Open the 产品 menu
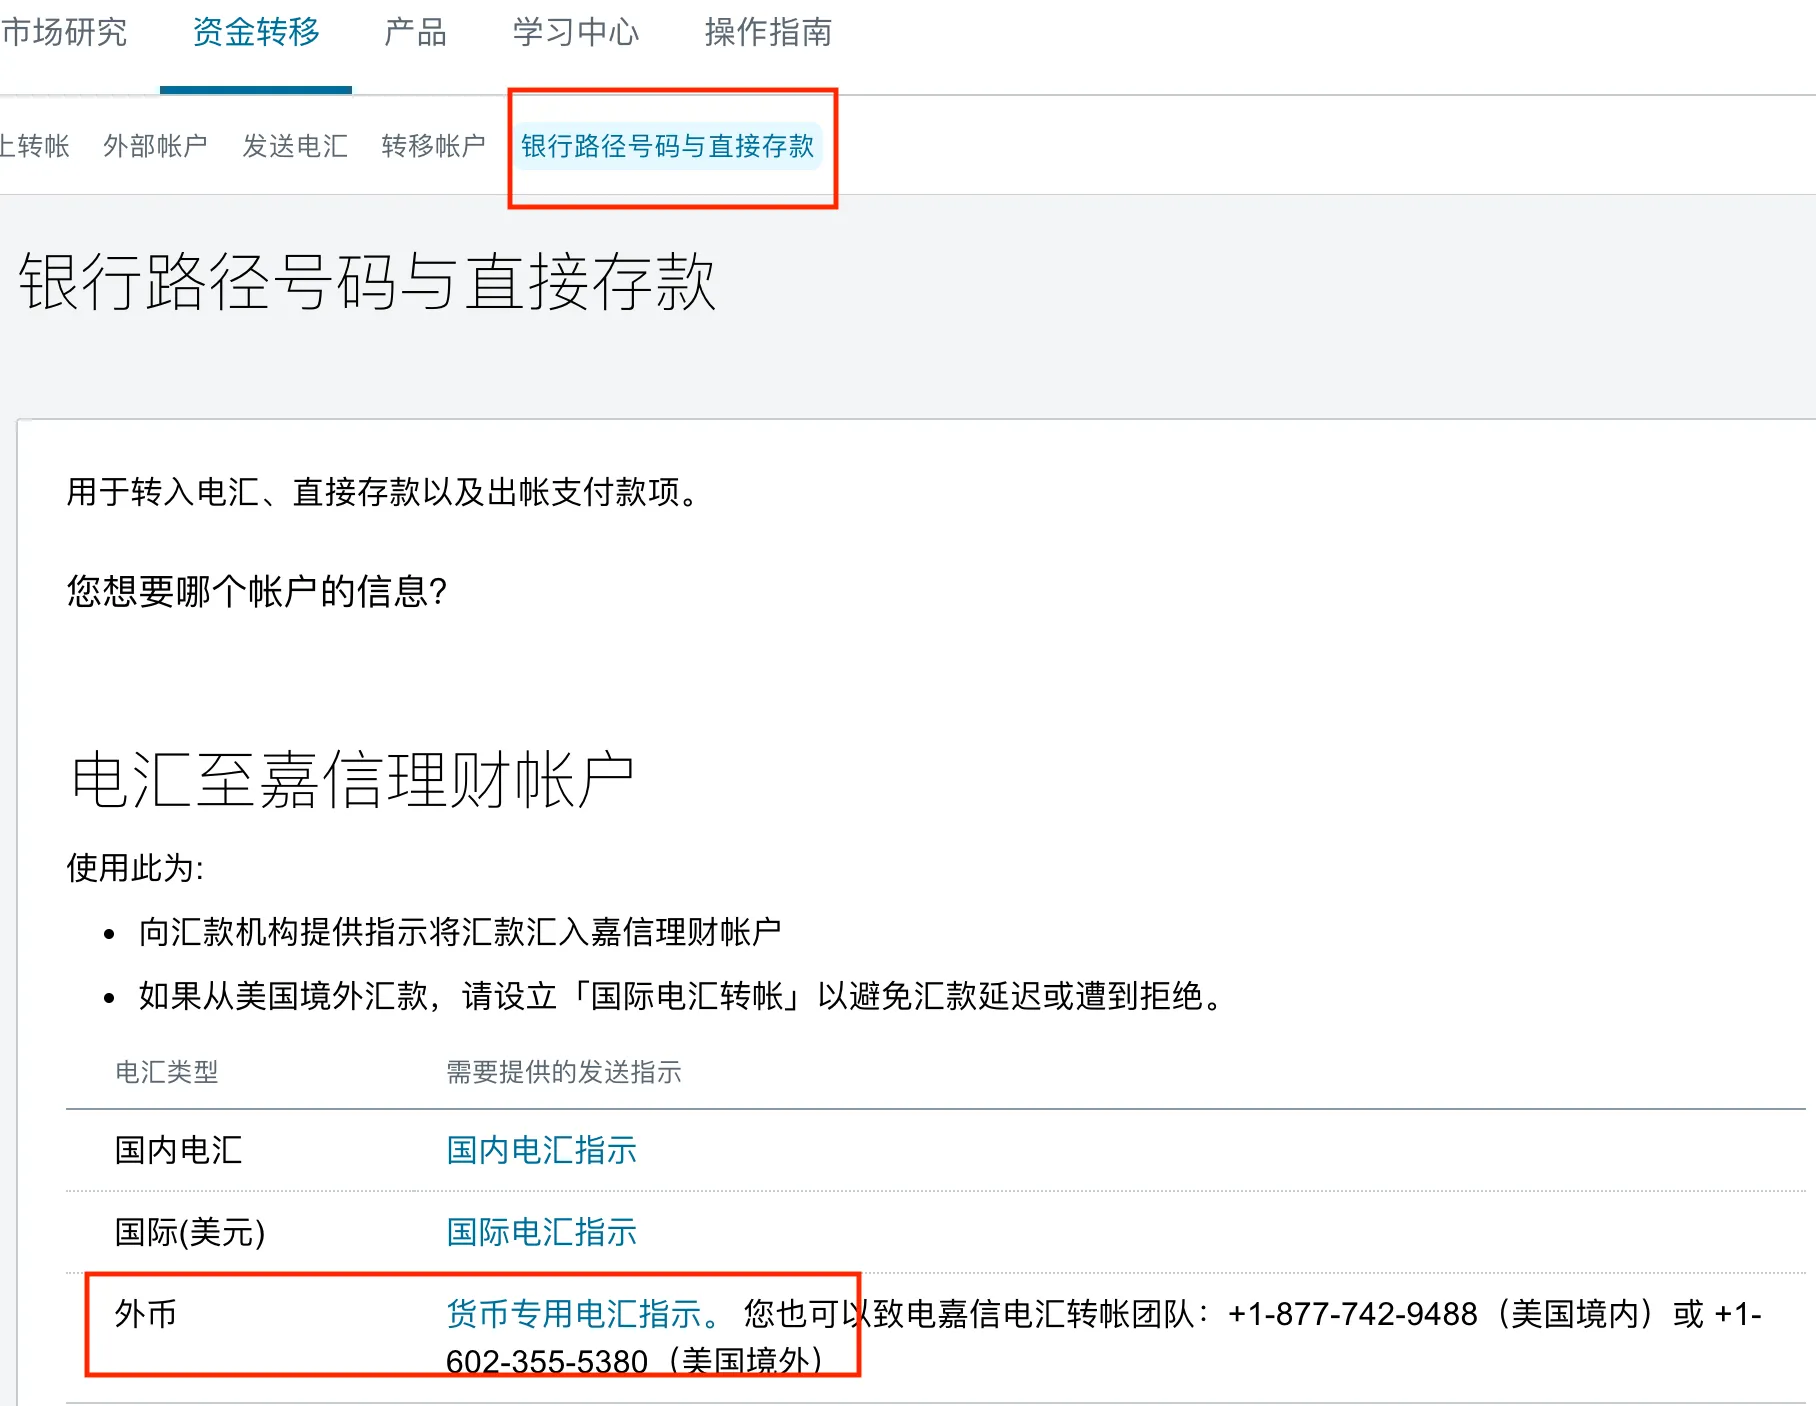 point(414,33)
